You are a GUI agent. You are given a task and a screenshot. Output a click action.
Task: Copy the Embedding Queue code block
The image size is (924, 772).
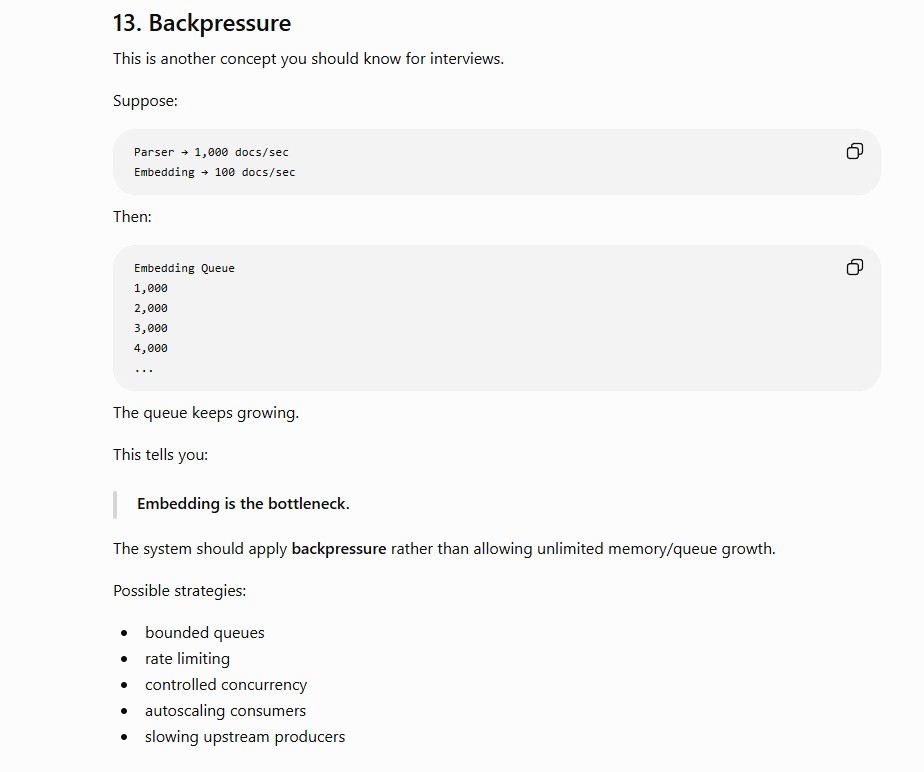(x=854, y=268)
